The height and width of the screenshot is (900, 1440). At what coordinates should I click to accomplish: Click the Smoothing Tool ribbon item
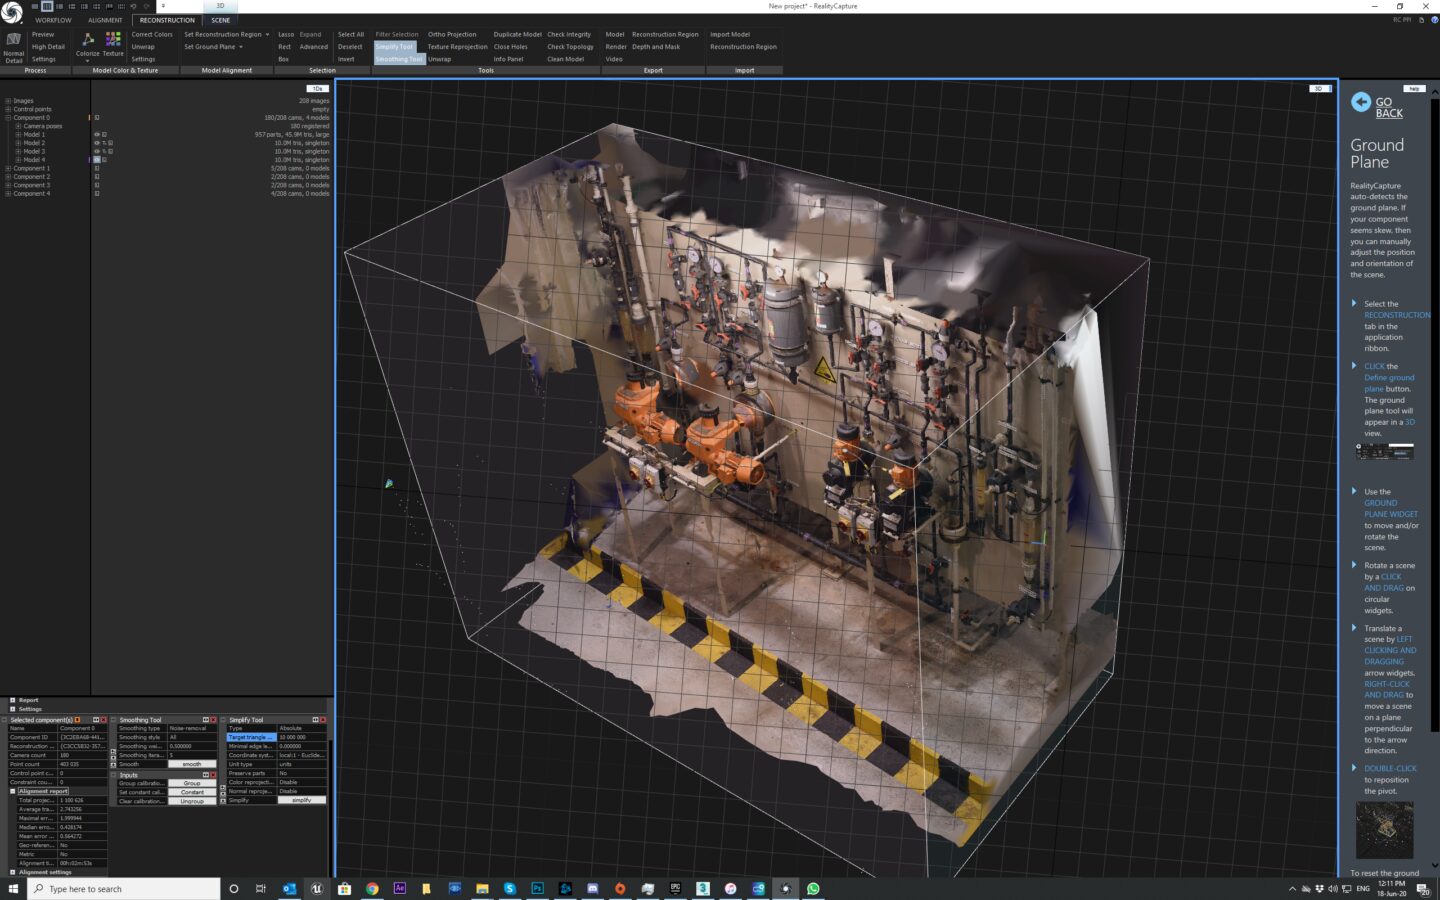point(399,59)
